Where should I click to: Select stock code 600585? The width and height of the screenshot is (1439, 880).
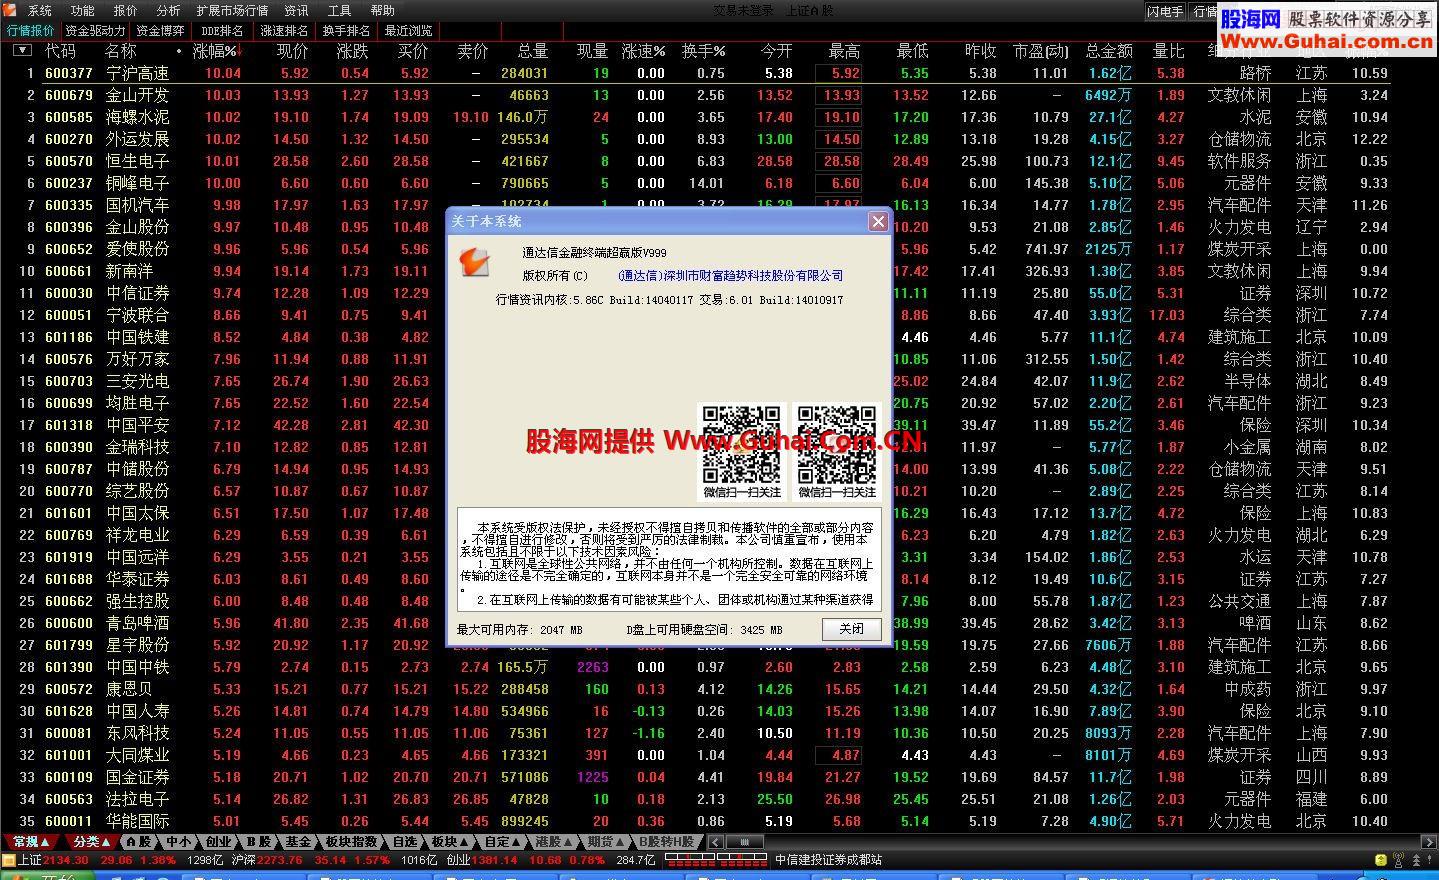click(x=68, y=117)
